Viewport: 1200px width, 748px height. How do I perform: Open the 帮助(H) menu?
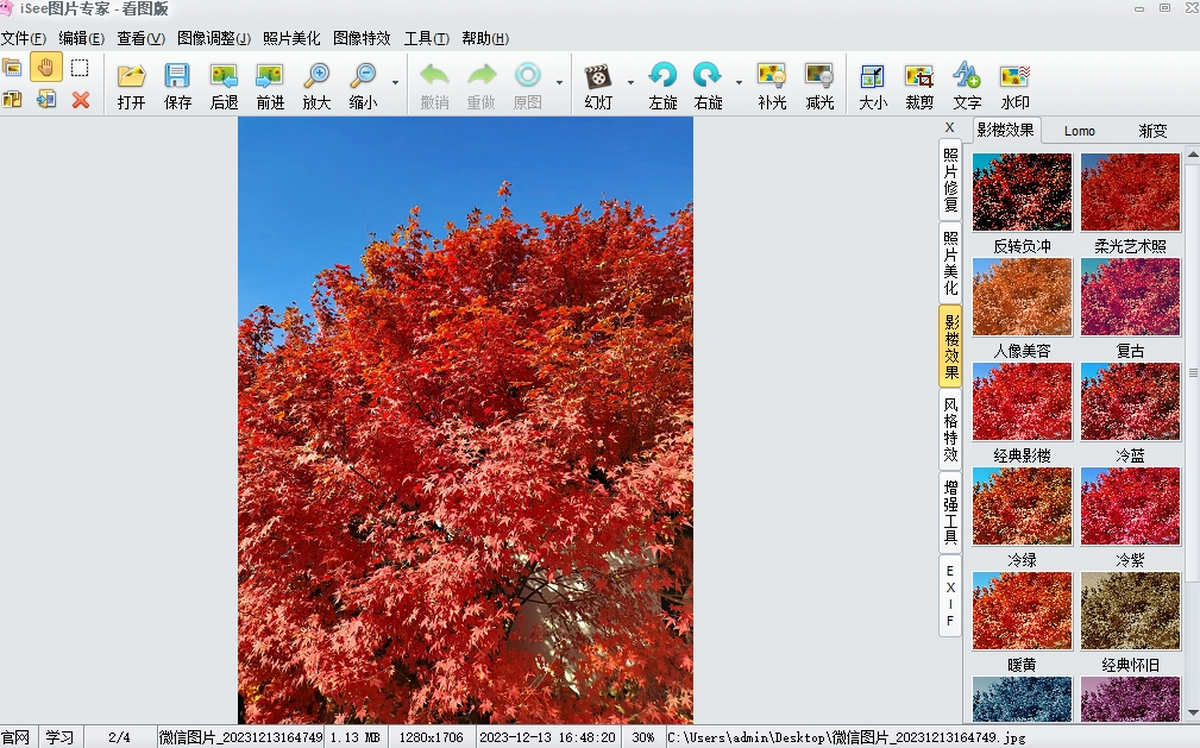coord(486,39)
